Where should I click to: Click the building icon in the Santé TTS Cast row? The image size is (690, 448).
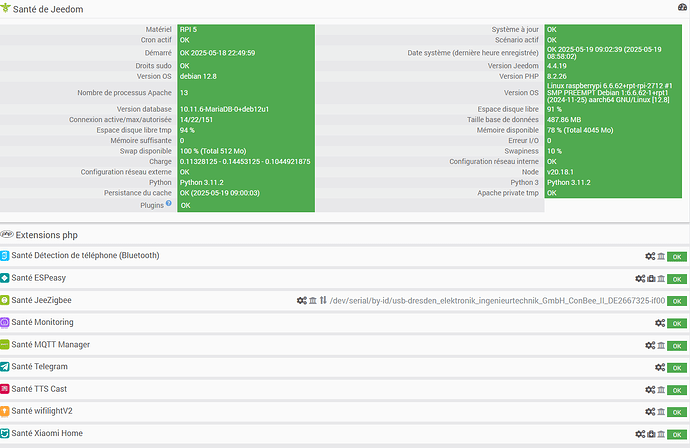click(661, 389)
